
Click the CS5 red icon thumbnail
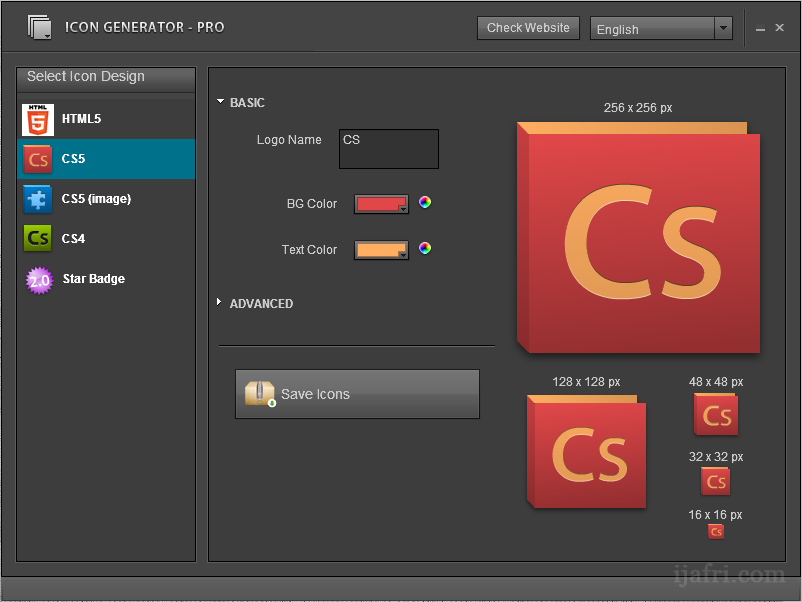tap(37, 159)
